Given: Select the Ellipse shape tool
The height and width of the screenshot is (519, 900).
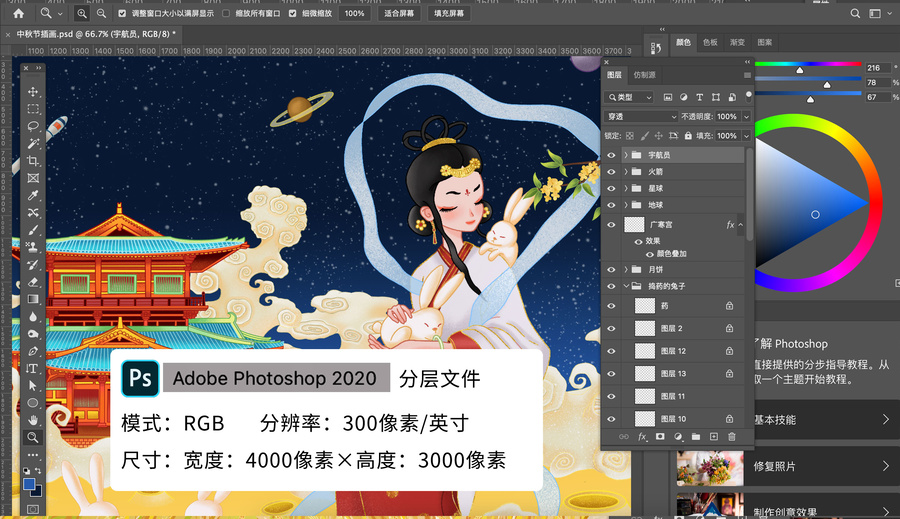Looking at the screenshot, I should point(33,403).
